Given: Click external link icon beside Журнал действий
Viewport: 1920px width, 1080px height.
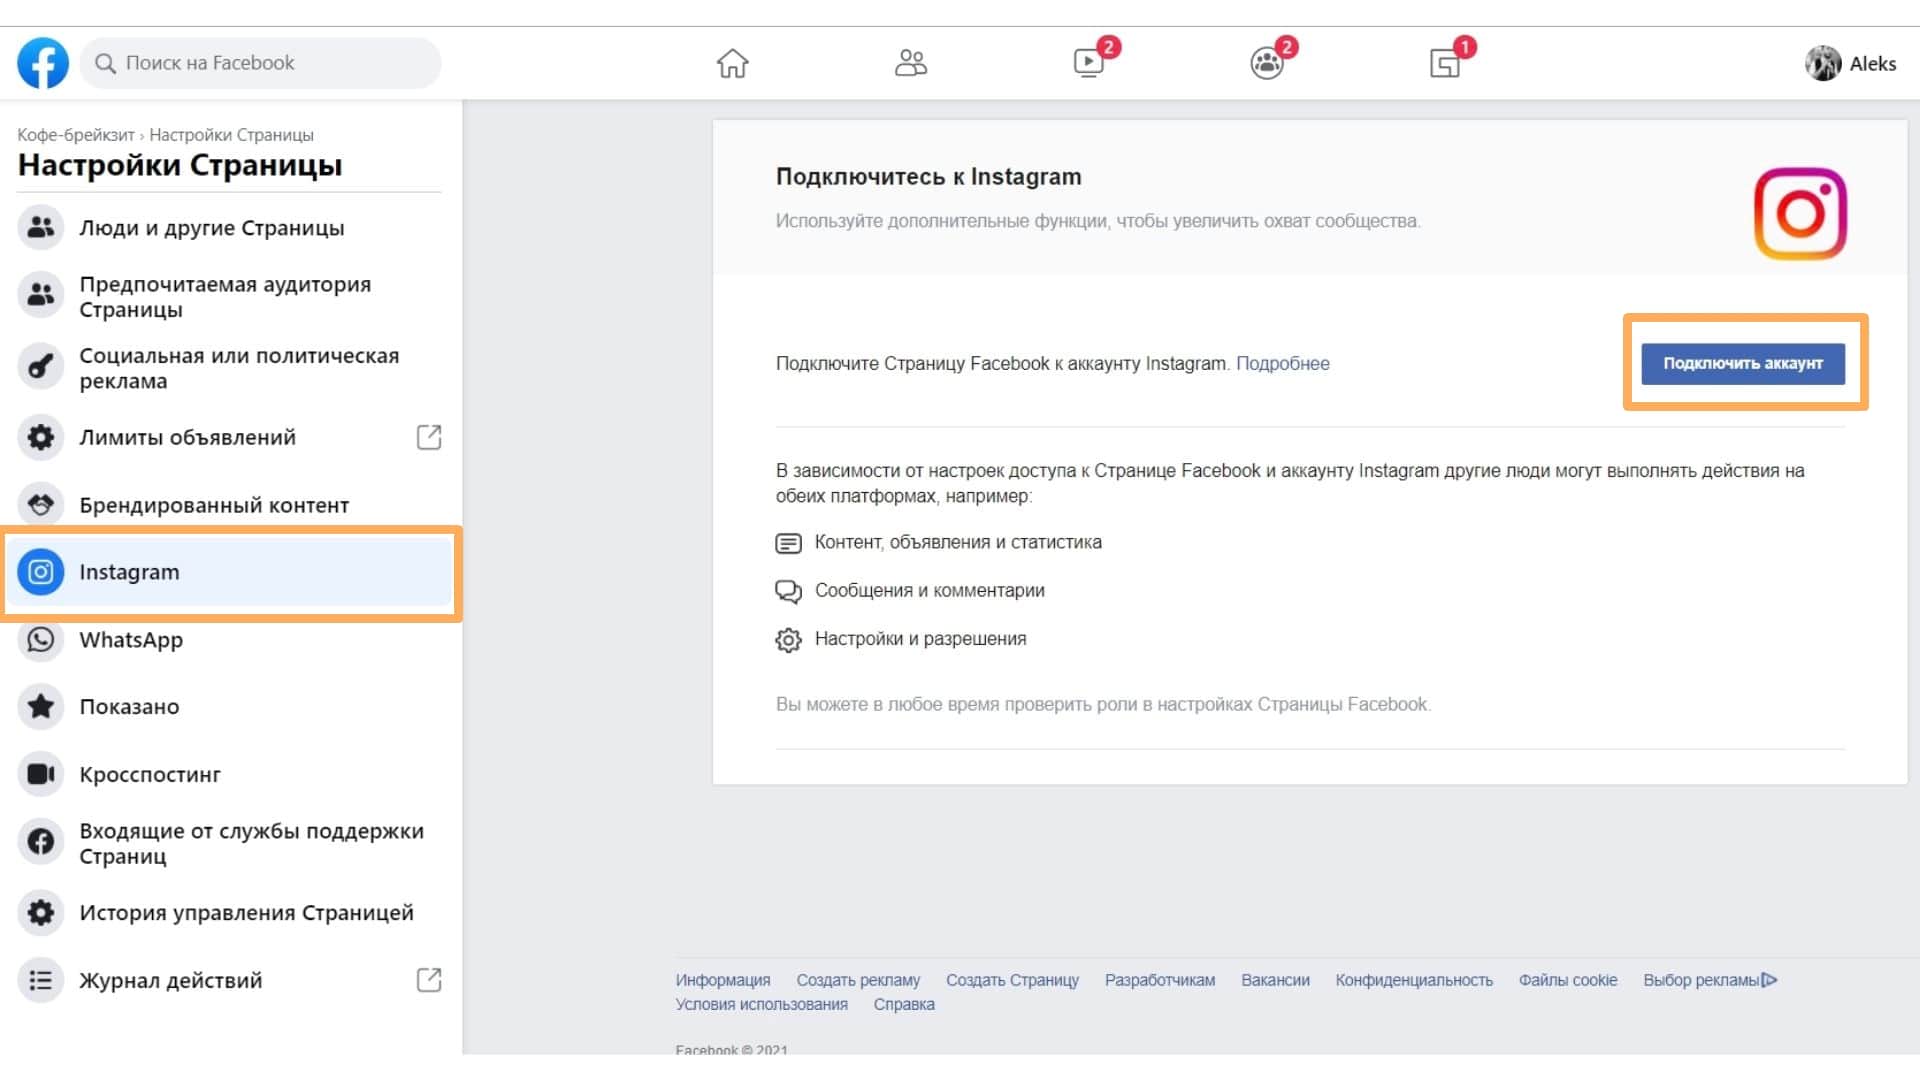Looking at the screenshot, I should (x=429, y=980).
